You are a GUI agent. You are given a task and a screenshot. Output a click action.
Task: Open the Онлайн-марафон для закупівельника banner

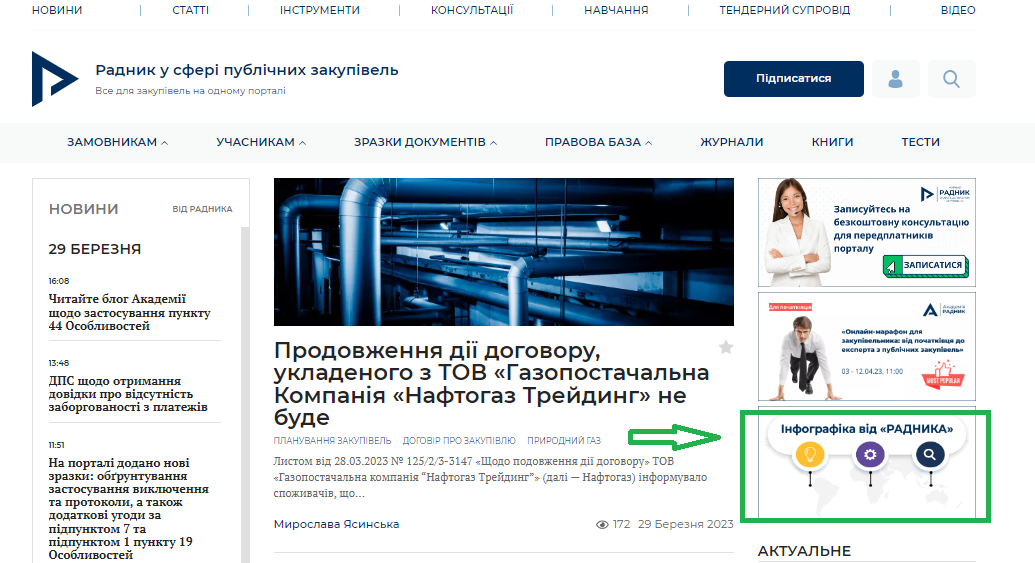pyautogui.click(x=867, y=347)
